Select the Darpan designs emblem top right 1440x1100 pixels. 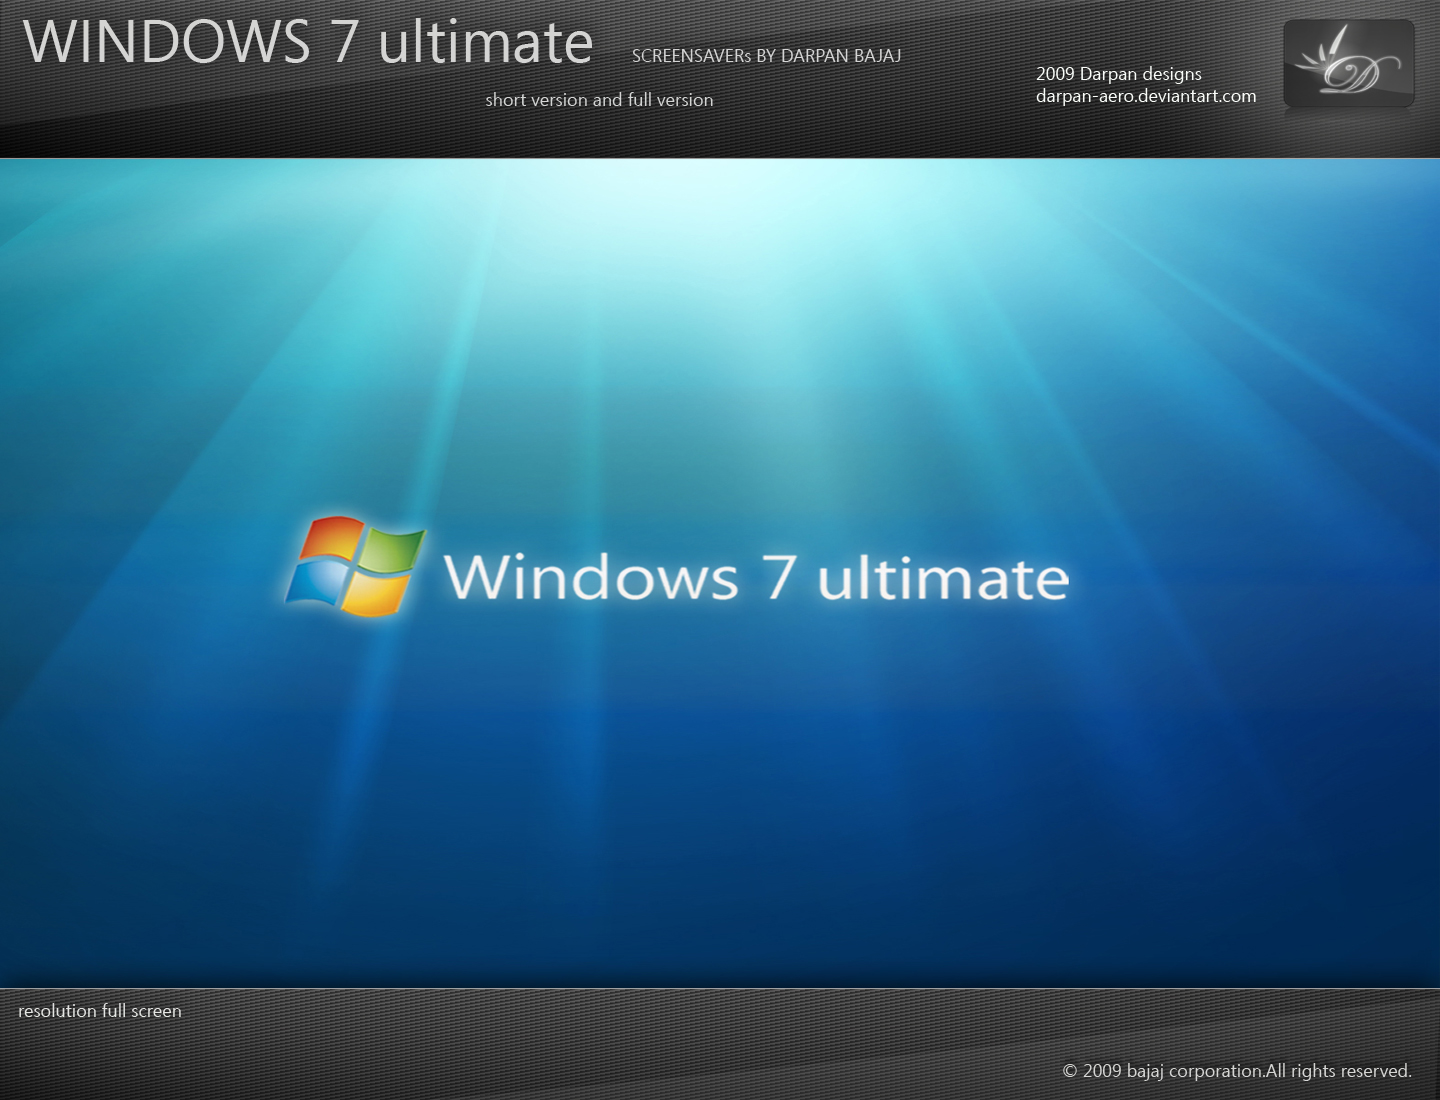1348,63
